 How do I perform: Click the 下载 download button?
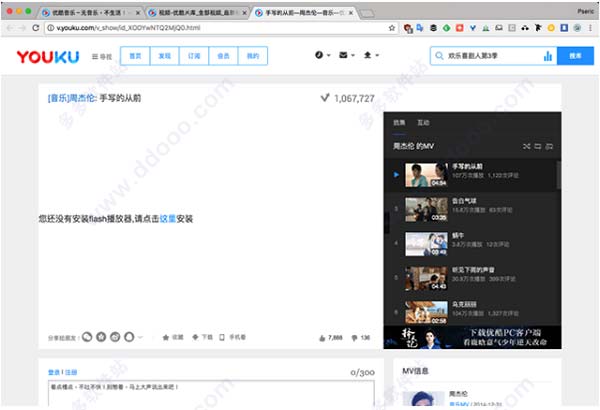click(x=202, y=337)
